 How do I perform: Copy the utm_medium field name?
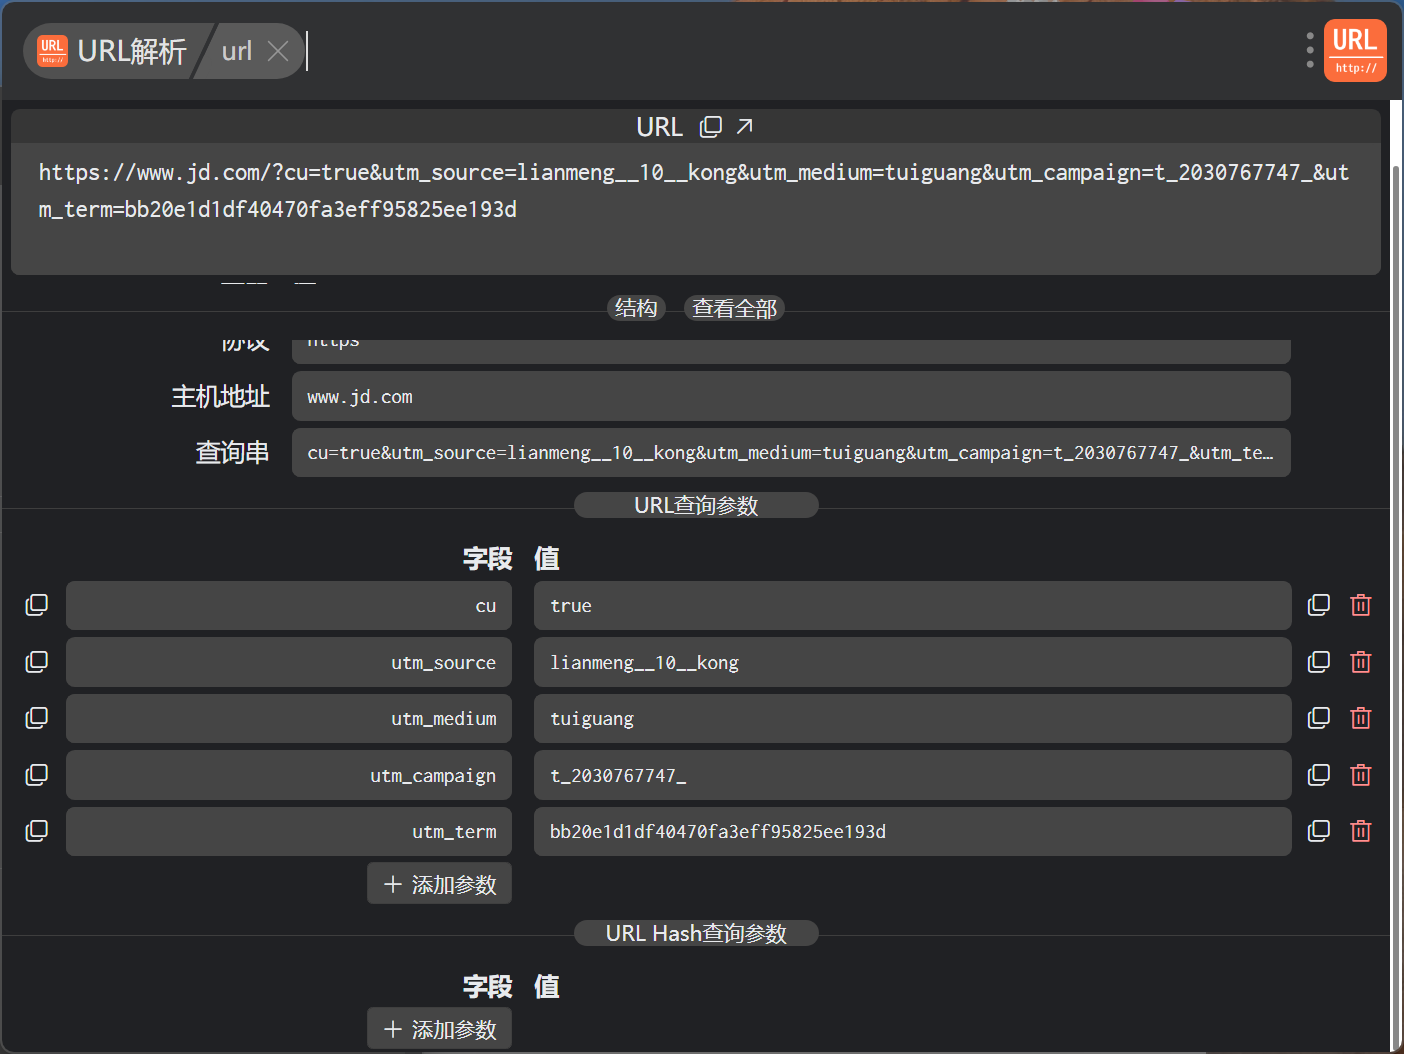click(x=37, y=718)
